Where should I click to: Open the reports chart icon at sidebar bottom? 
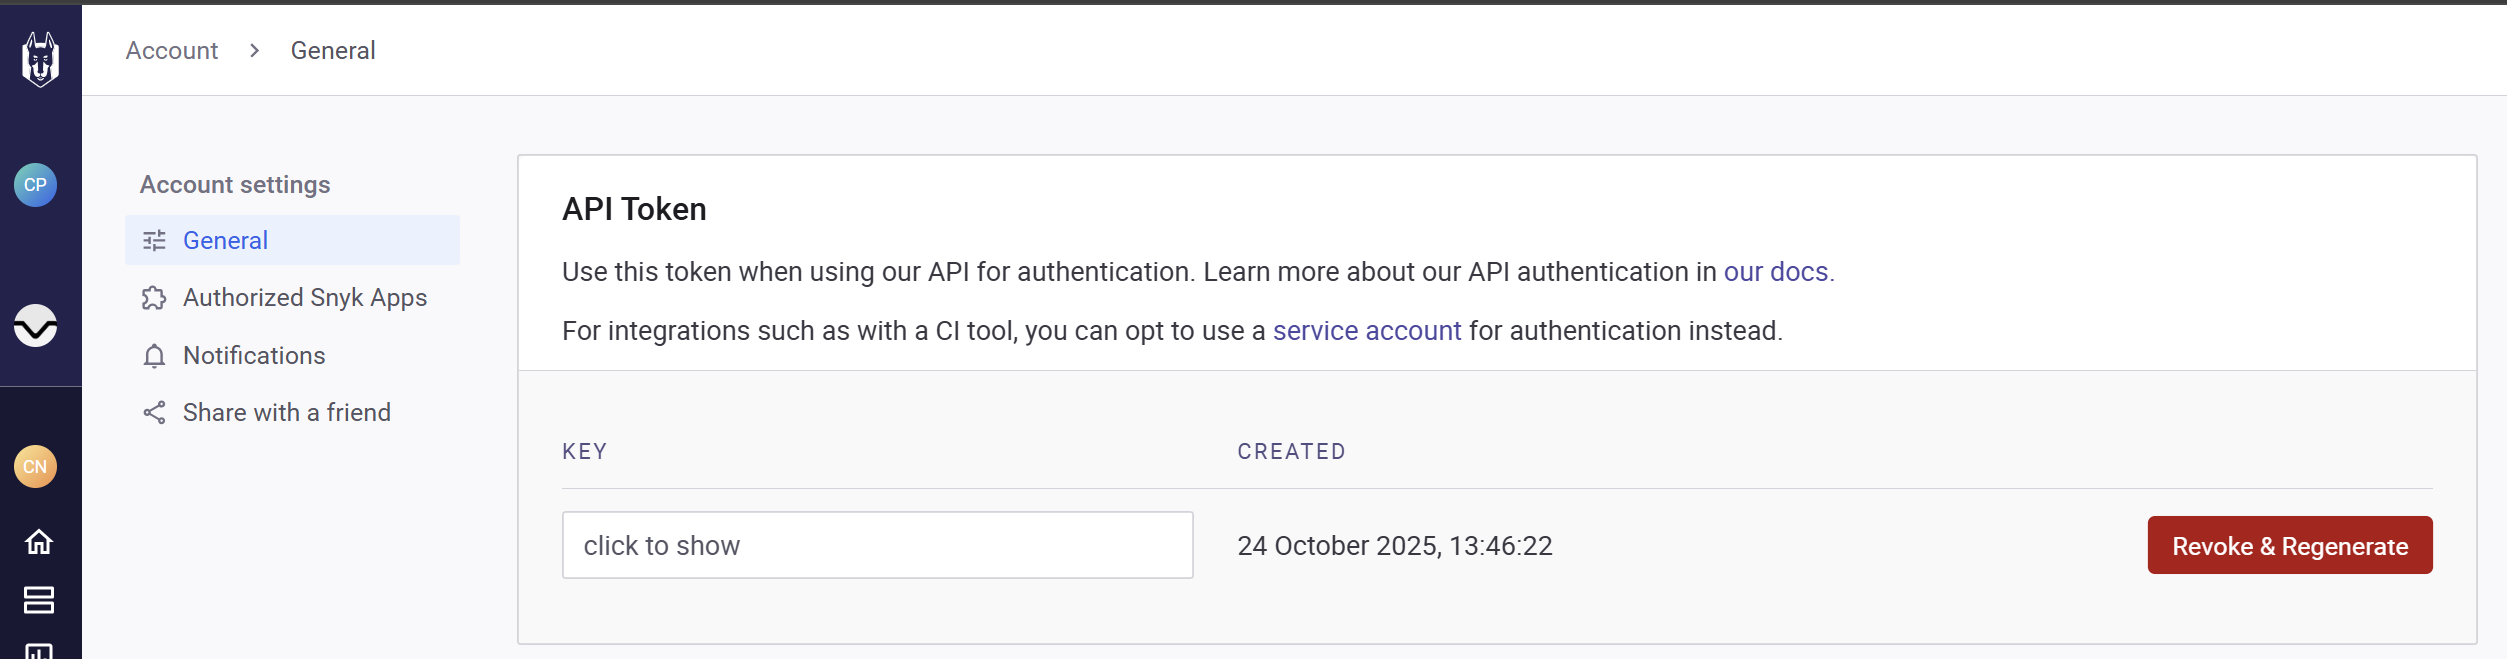pyautogui.click(x=39, y=651)
